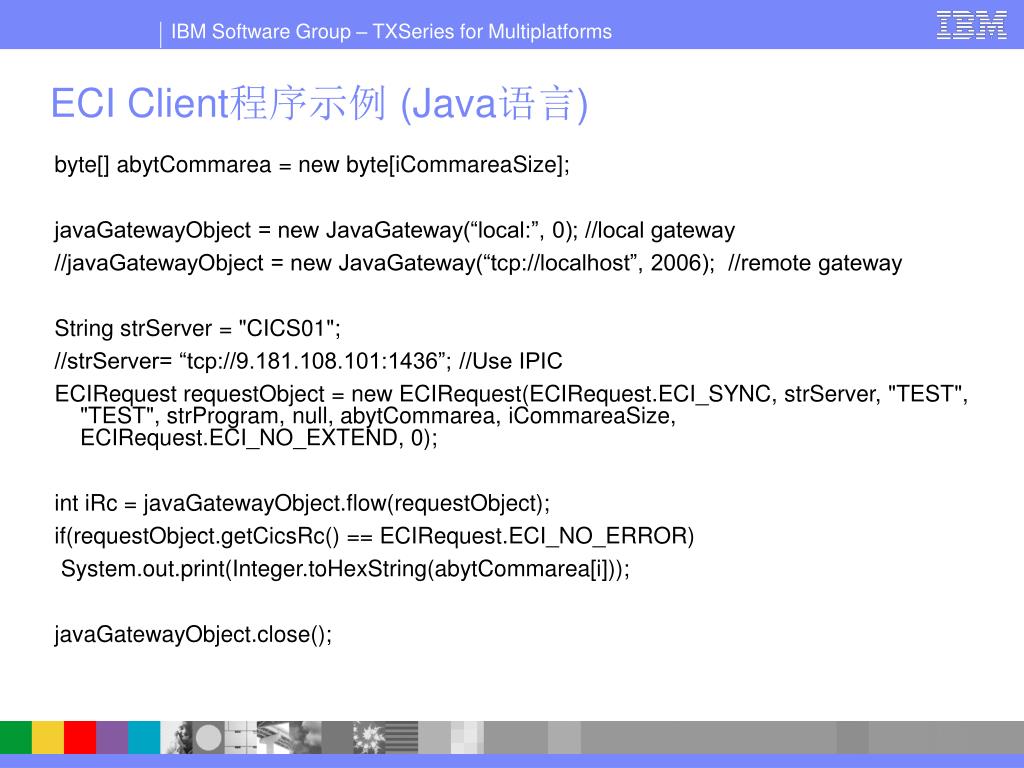Click header text "IBM Software Group – TXSeries for Multiplatforms"

point(391,31)
